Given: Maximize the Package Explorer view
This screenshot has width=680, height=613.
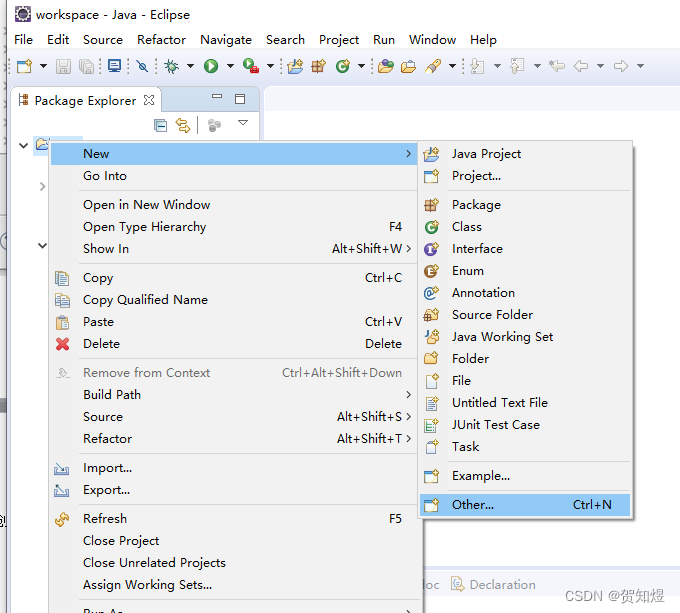Looking at the screenshot, I should 240,99.
